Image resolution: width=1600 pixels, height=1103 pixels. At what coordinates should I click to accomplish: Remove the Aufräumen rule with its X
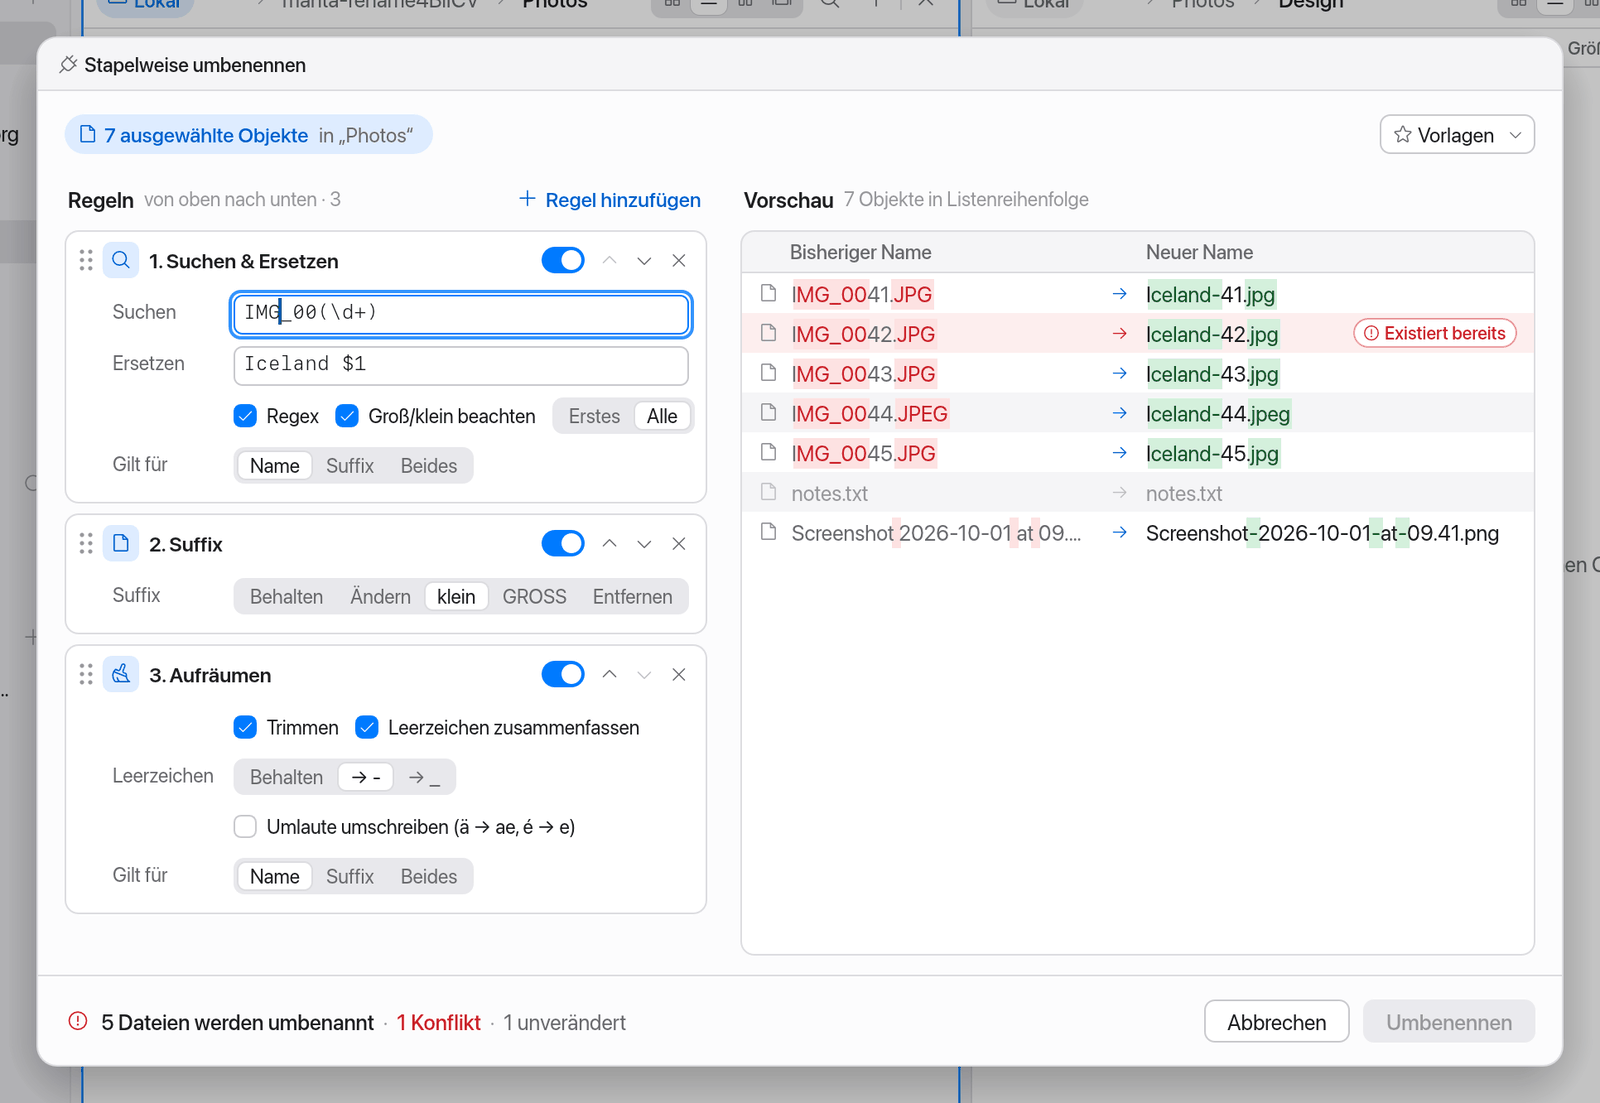pyautogui.click(x=679, y=675)
